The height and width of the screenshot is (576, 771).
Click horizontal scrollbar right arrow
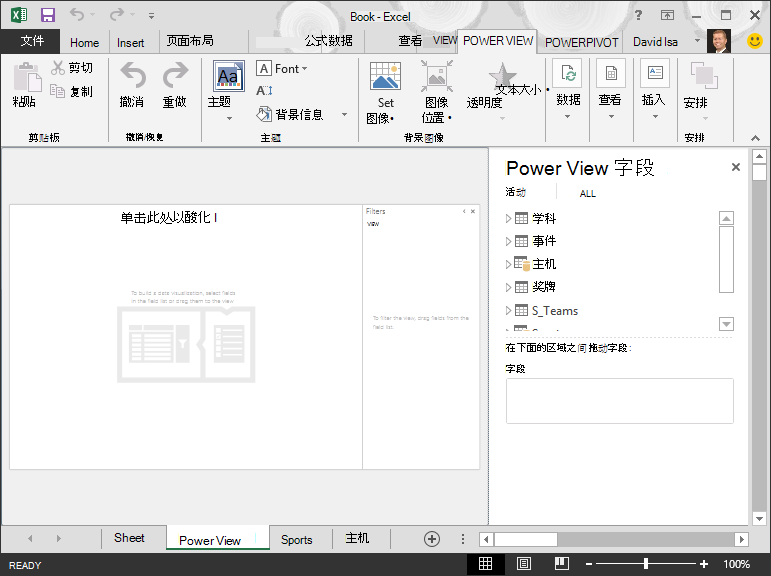(741, 540)
